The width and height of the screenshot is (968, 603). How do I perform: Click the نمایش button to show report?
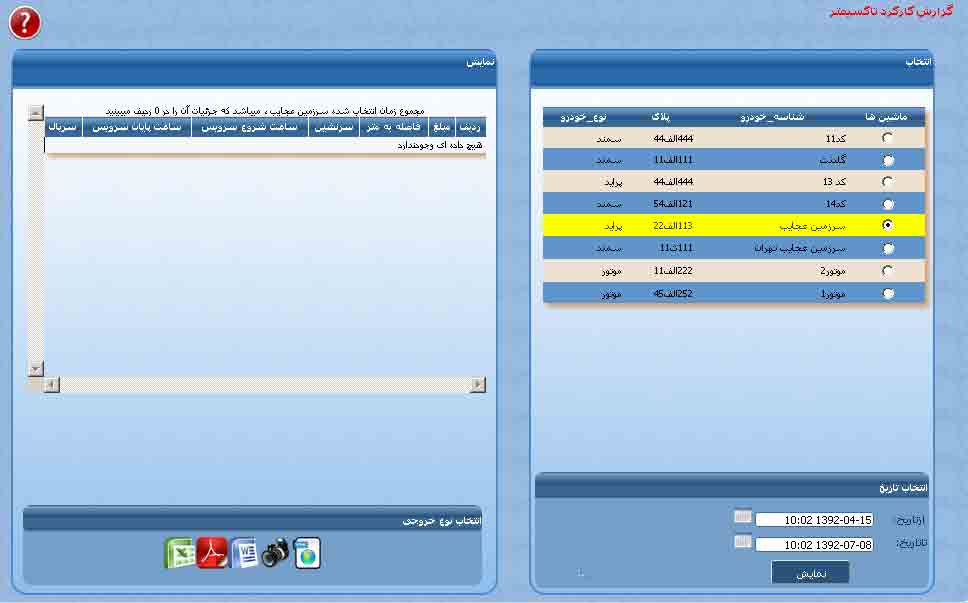(x=810, y=573)
